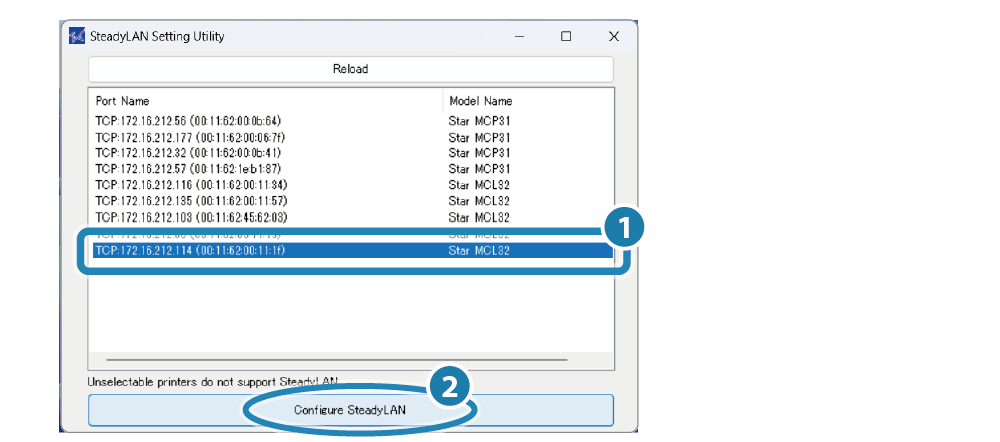The image size is (1000, 442).
Task: Select port TCP:172.16.212.116 row
Action: [352, 185]
